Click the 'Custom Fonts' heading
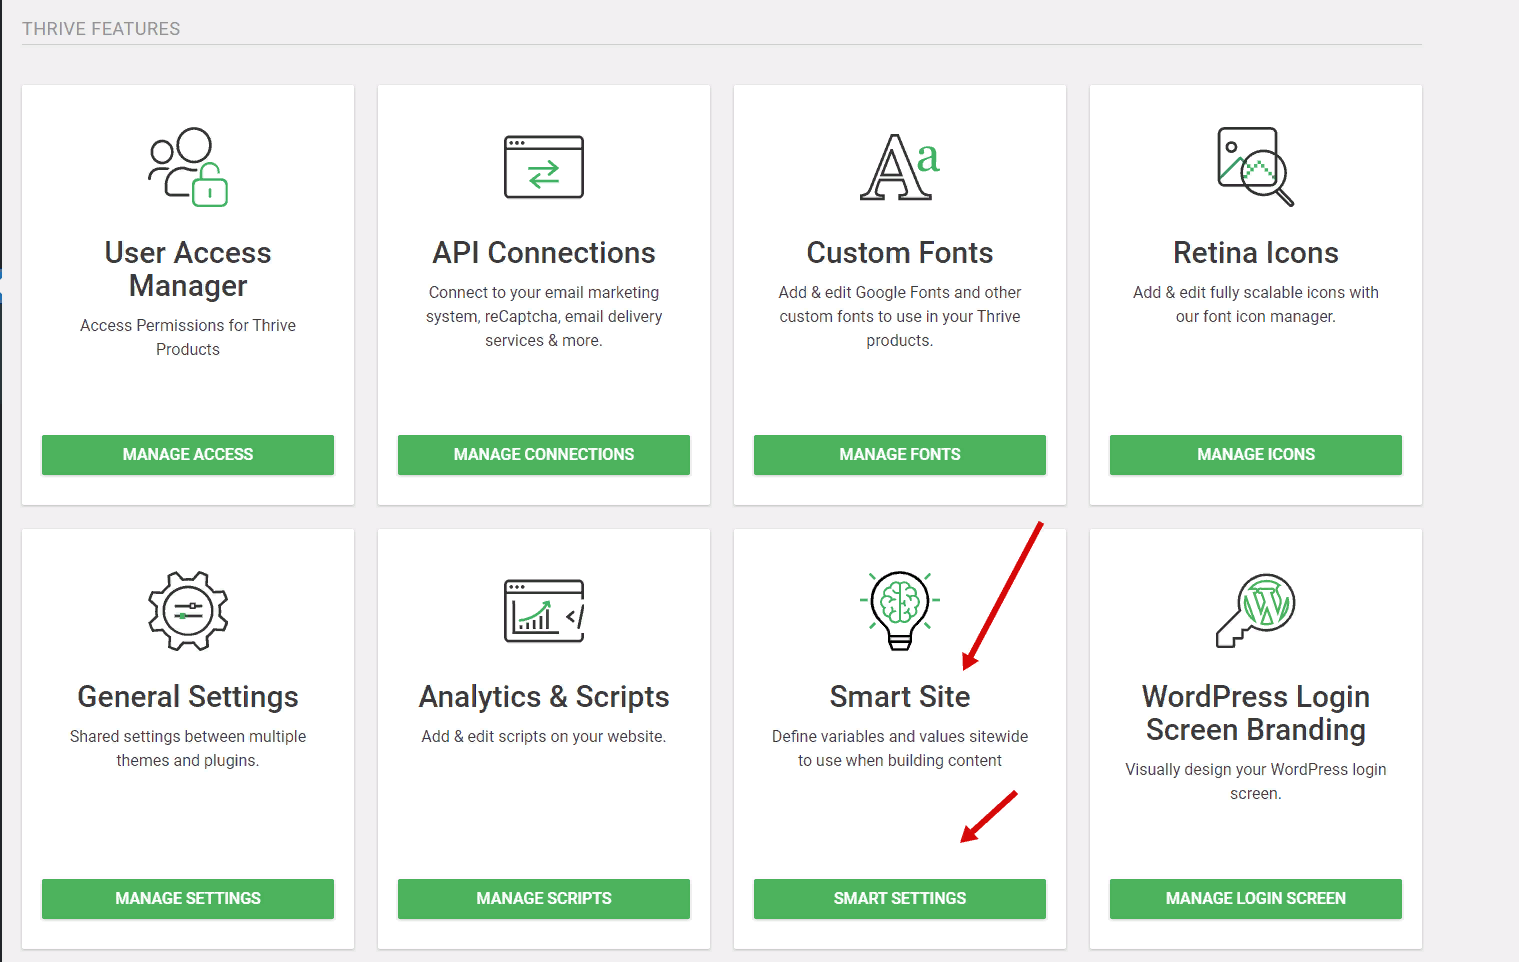Viewport: 1519px width, 962px height. (x=900, y=253)
